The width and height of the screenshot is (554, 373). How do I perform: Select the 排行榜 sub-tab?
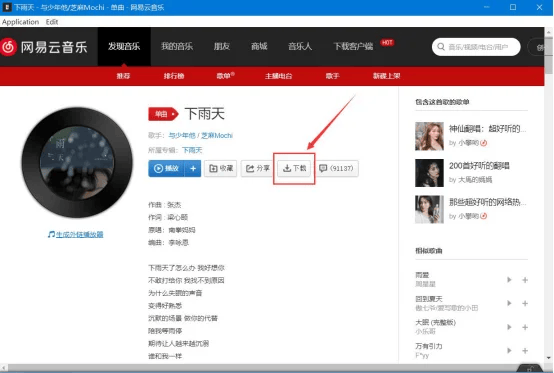click(x=174, y=76)
